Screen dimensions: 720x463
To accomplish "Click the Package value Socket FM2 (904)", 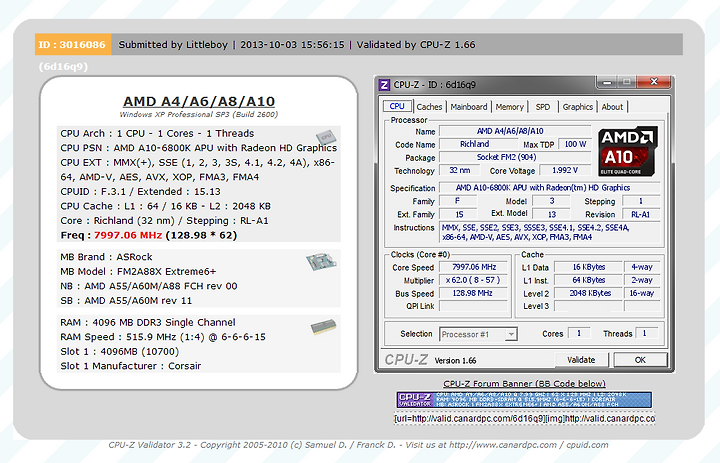I will point(515,157).
